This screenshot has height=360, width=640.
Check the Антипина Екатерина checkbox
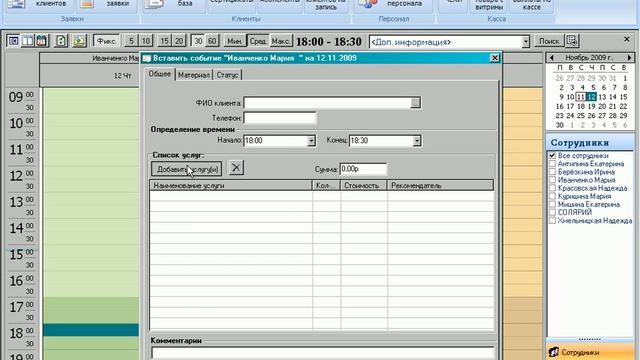pyautogui.click(x=552, y=164)
